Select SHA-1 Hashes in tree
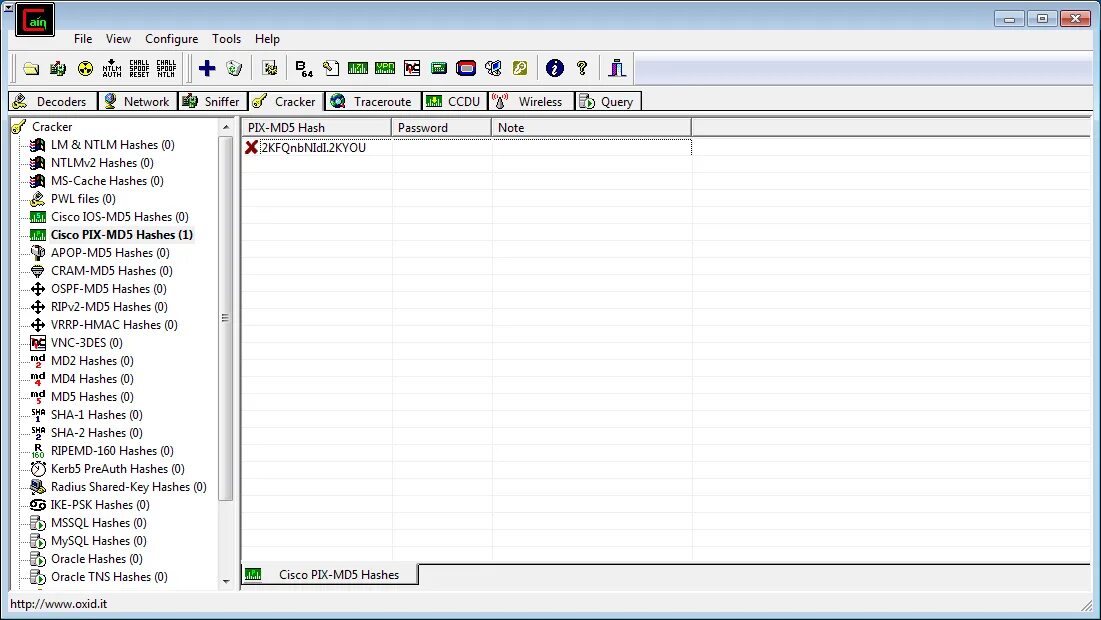This screenshot has height=620, width=1101. tap(96, 415)
